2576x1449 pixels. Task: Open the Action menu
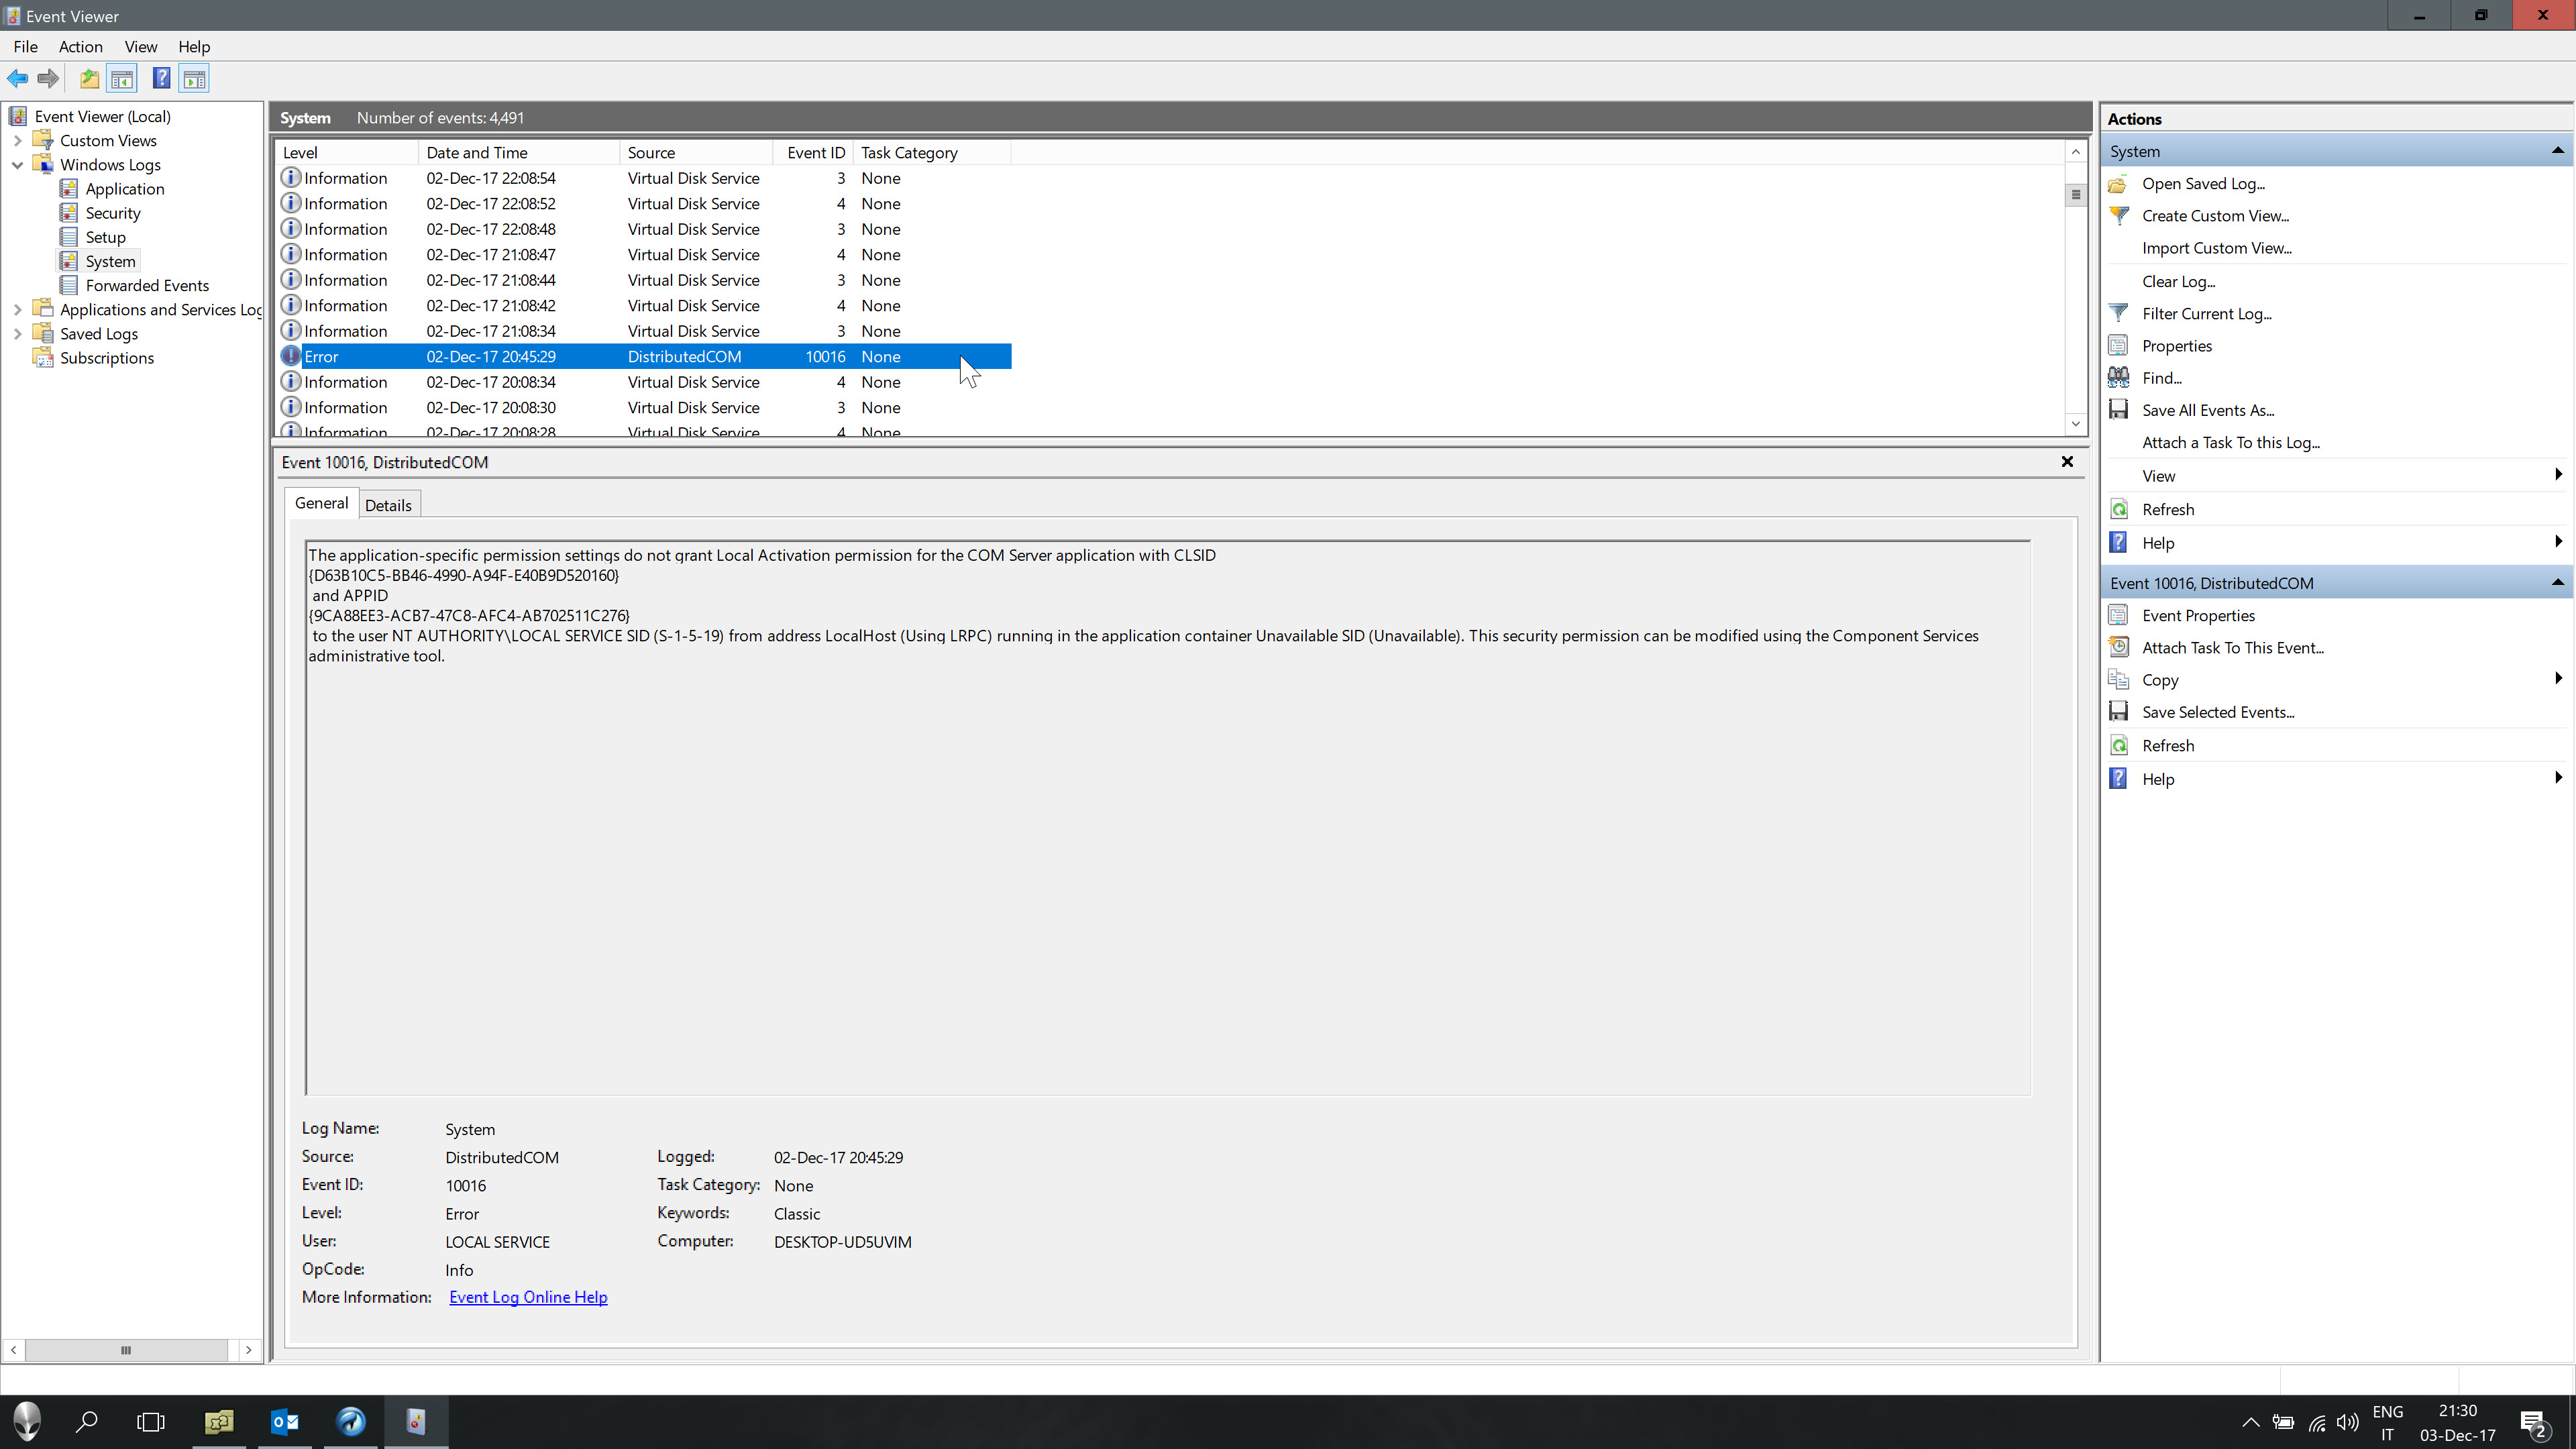pyautogui.click(x=80, y=47)
